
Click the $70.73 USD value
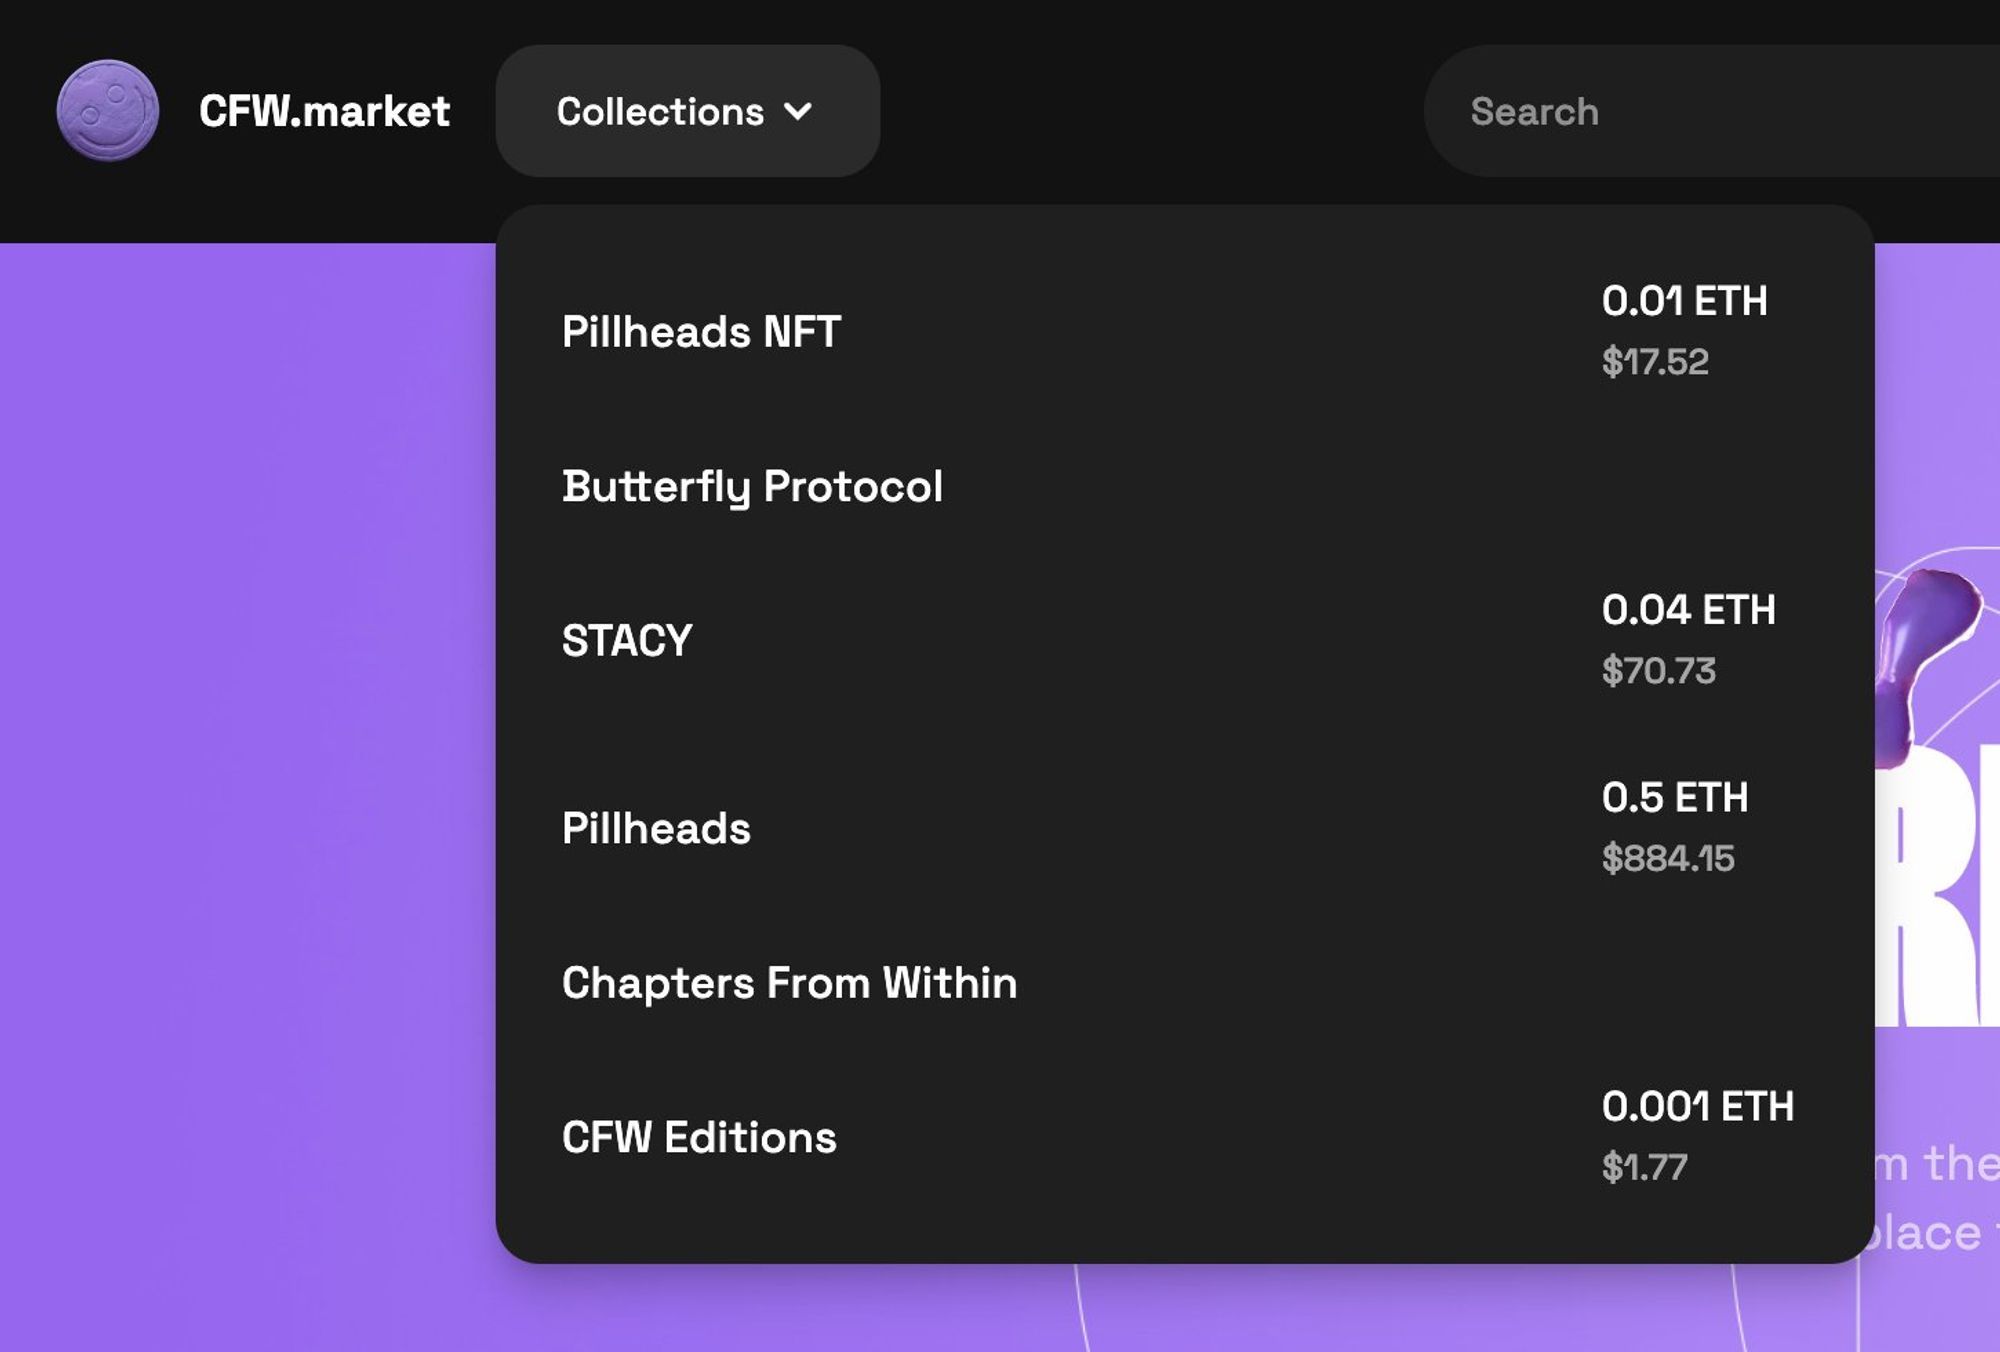[x=1658, y=671]
